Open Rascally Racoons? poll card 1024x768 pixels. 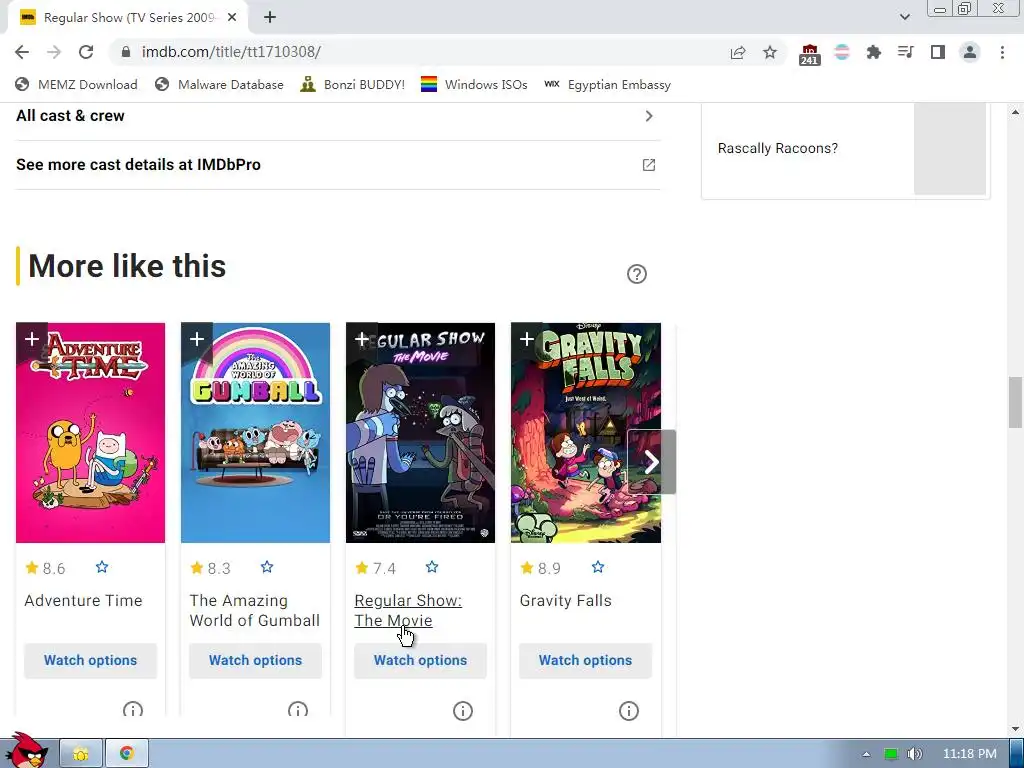846,150
